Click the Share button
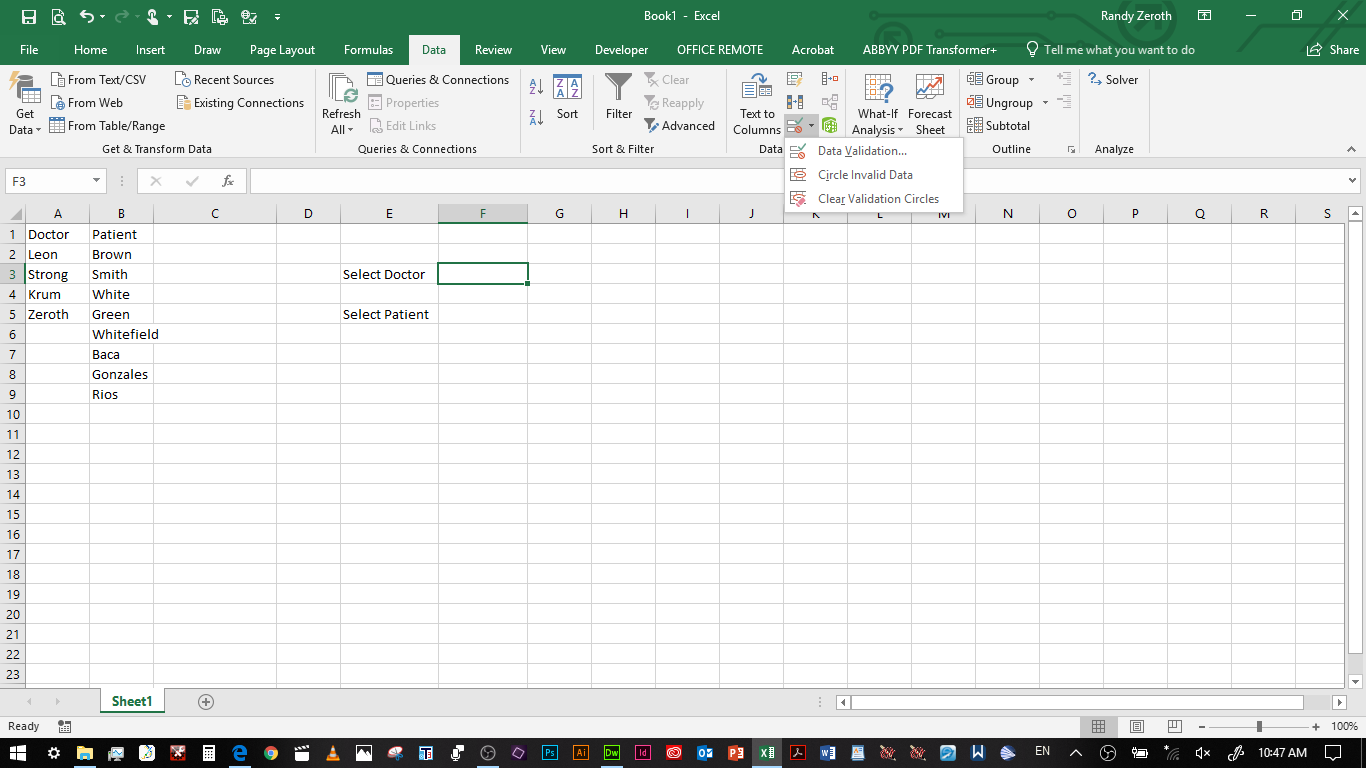The height and width of the screenshot is (768, 1366). [1333, 50]
